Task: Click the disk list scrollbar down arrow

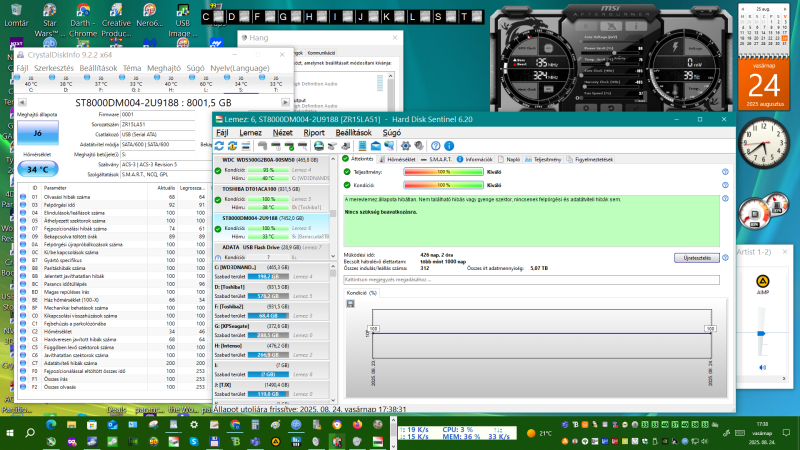Action: [x=333, y=256]
